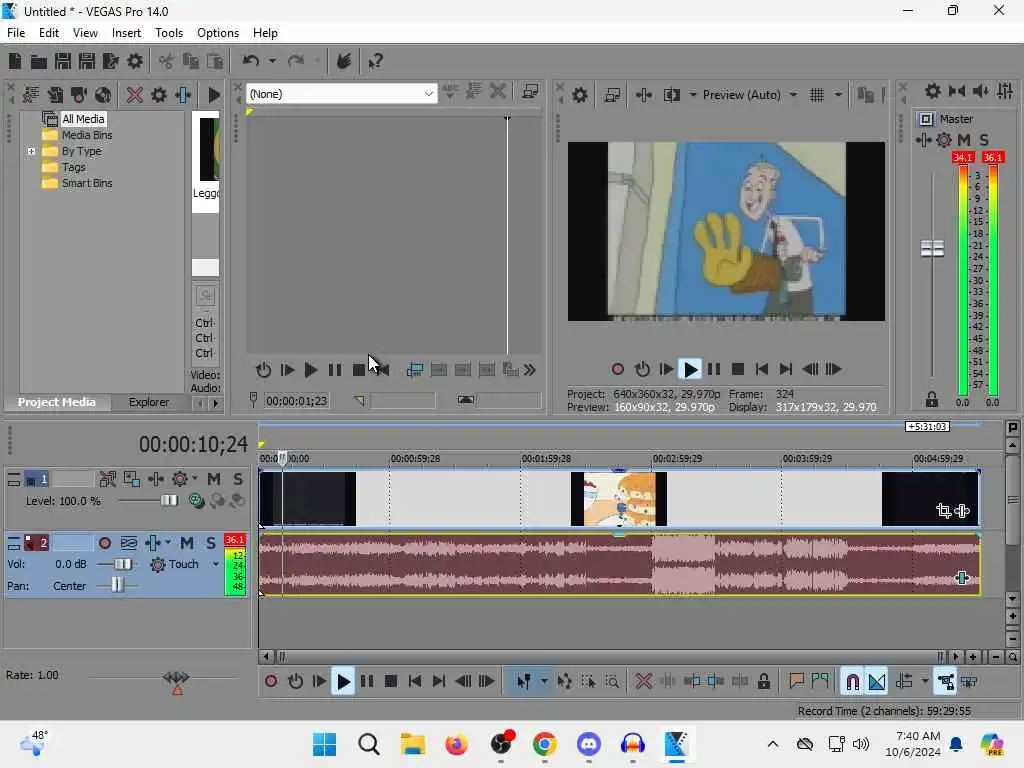Click the preview Overlays grid icon

[816, 95]
